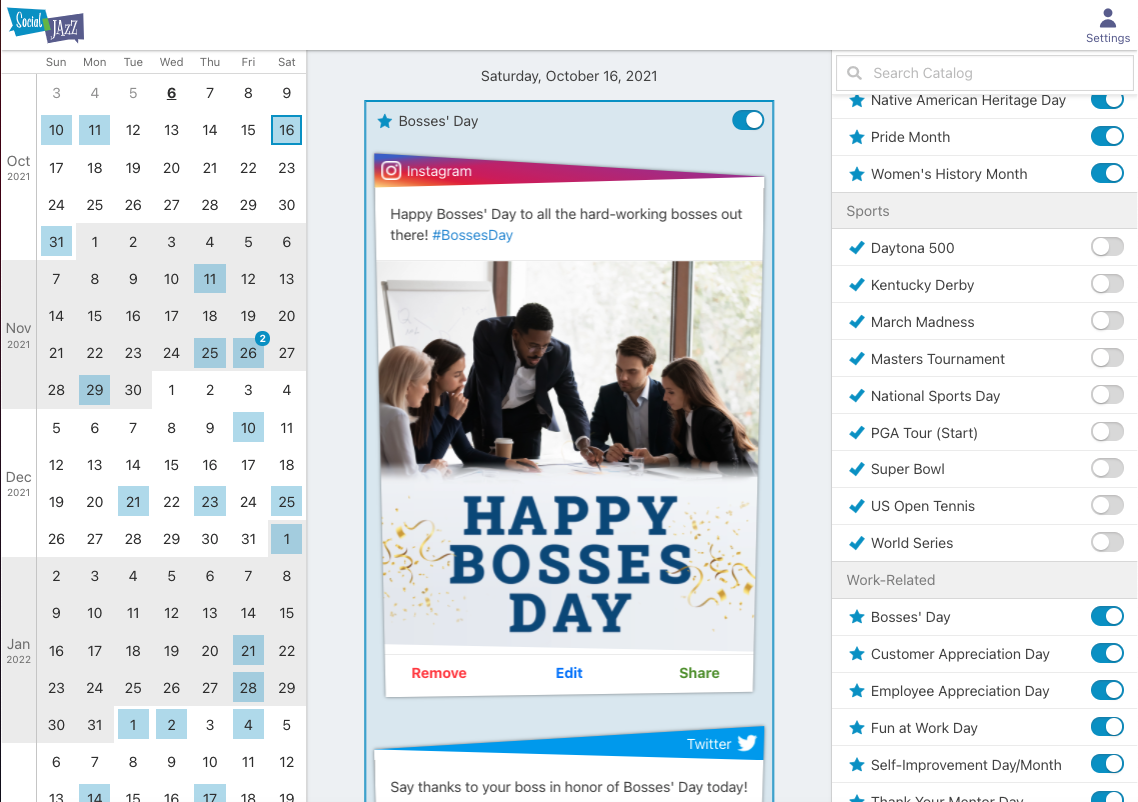Turn on World Series switch
This screenshot has height=802, width=1138.
pos(1107,541)
